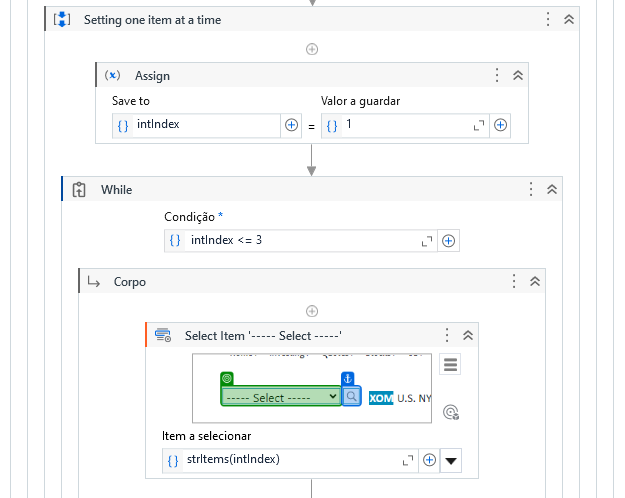Image resolution: width=625 pixels, height=498 pixels.
Task: Open the Corpo options menu
Action: (514, 281)
